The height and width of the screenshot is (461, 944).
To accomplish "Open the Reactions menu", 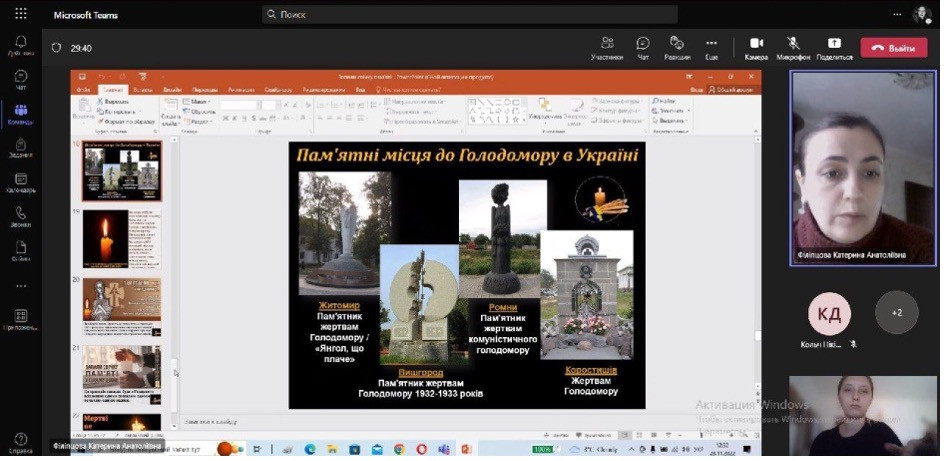I will click(677, 45).
